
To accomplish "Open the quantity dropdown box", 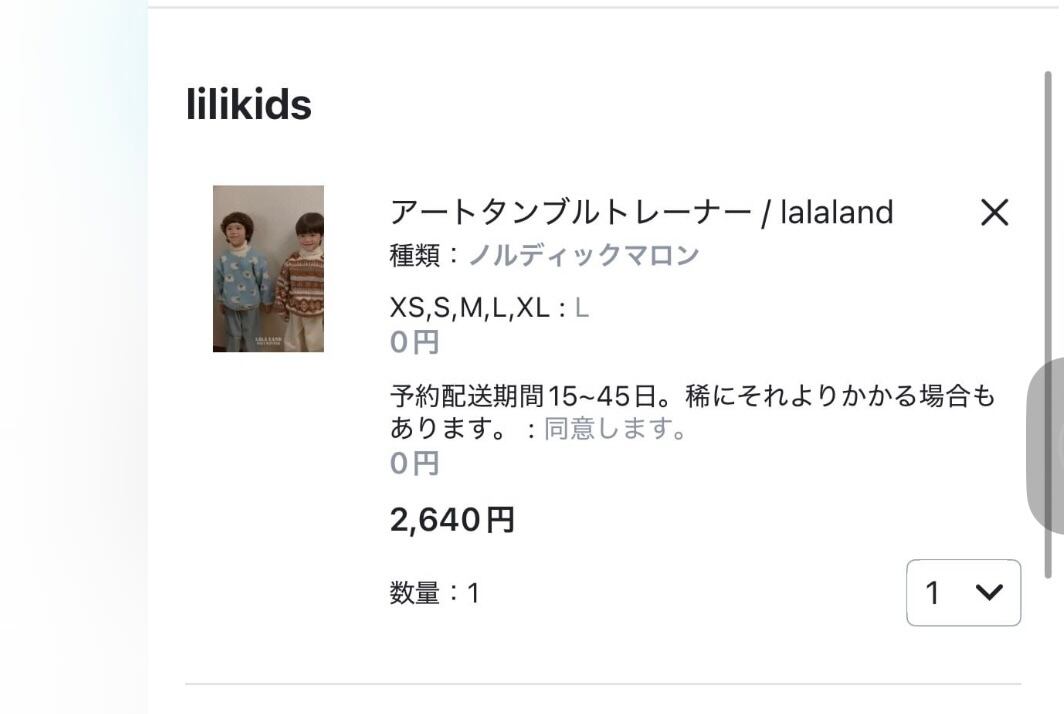I will coord(963,593).
